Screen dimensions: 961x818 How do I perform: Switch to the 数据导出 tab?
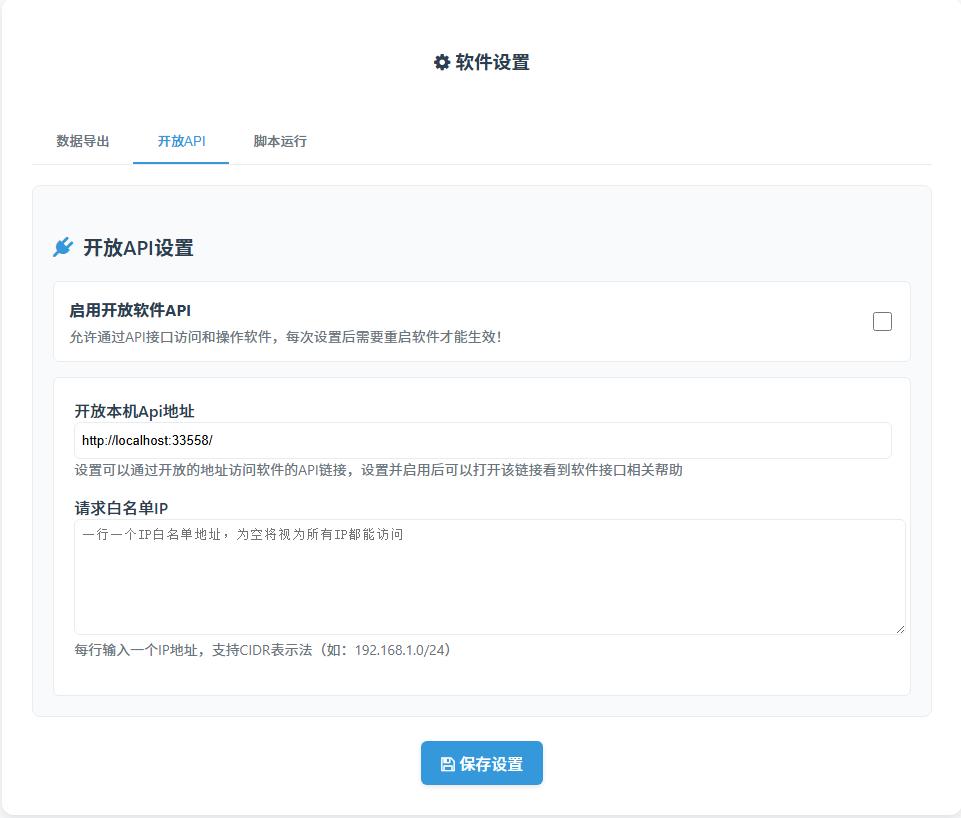pyautogui.click(x=83, y=141)
